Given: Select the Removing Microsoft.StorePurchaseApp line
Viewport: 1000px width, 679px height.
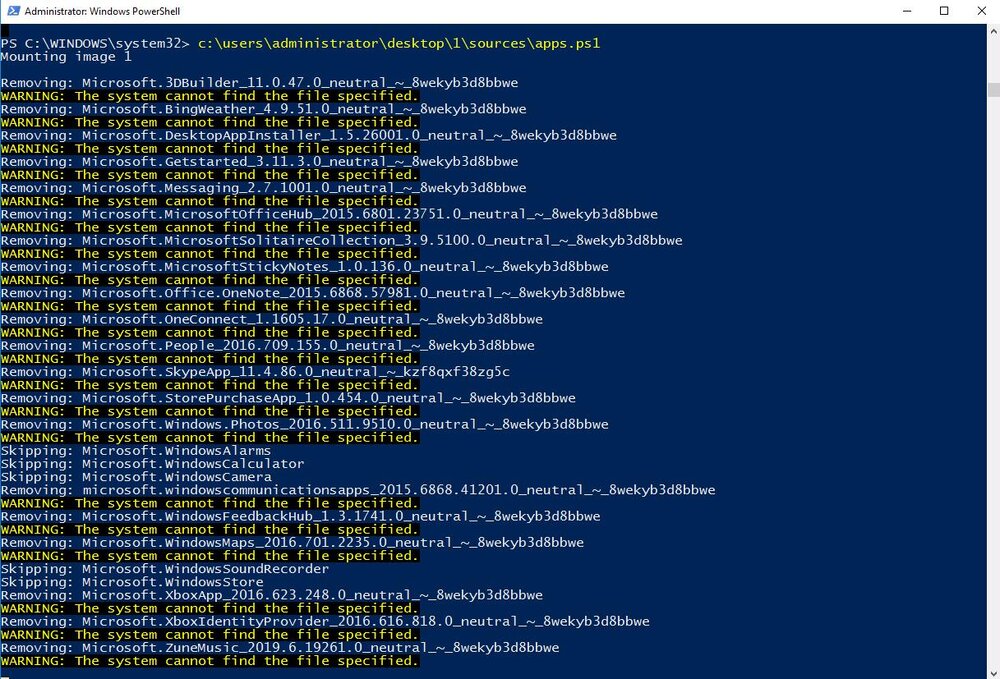Looking at the screenshot, I should [288, 398].
